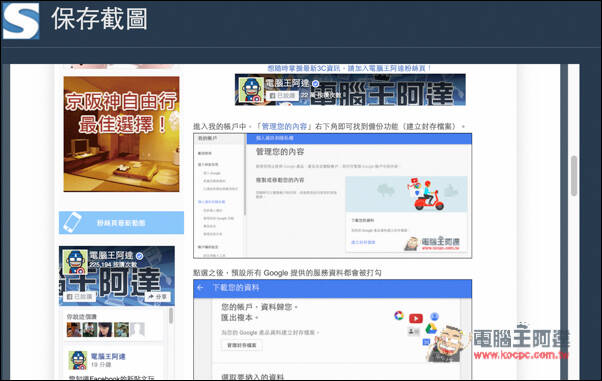
Task: Click the 分享 share button in Facebook widget
Action: coord(158,297)
